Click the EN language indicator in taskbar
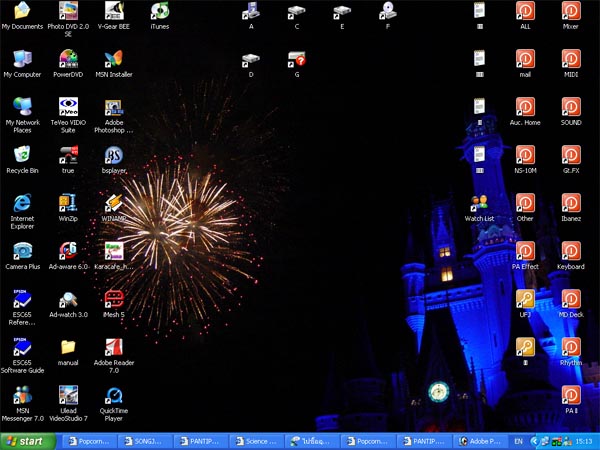The width and height of the screenshot is (600, 450). [518, 442]
